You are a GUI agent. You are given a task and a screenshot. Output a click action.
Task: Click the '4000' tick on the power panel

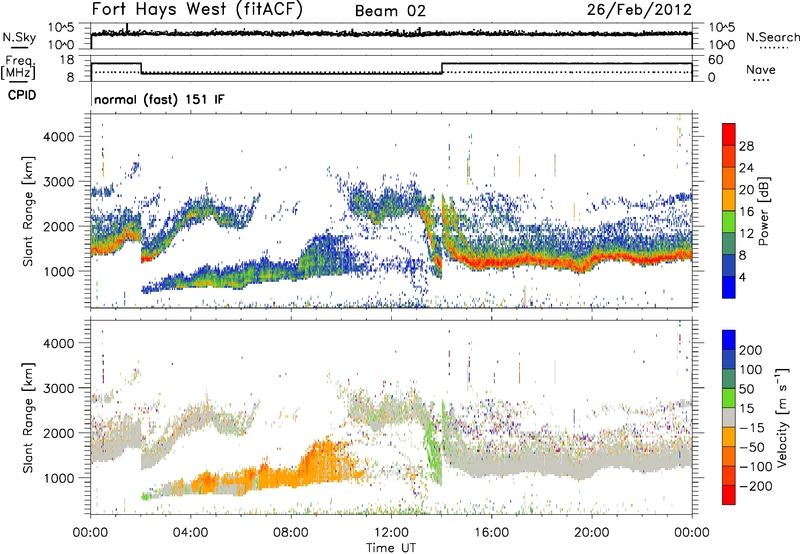click(58, 137)
